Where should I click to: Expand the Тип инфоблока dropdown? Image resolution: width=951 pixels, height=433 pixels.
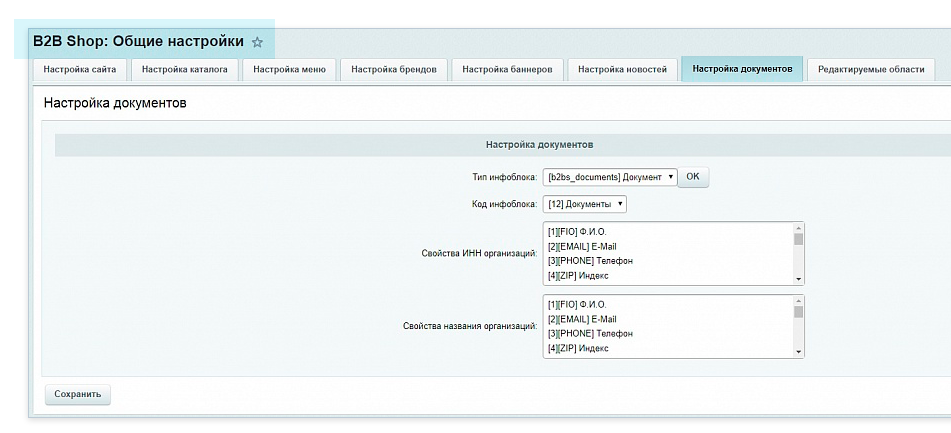[610, 177]
